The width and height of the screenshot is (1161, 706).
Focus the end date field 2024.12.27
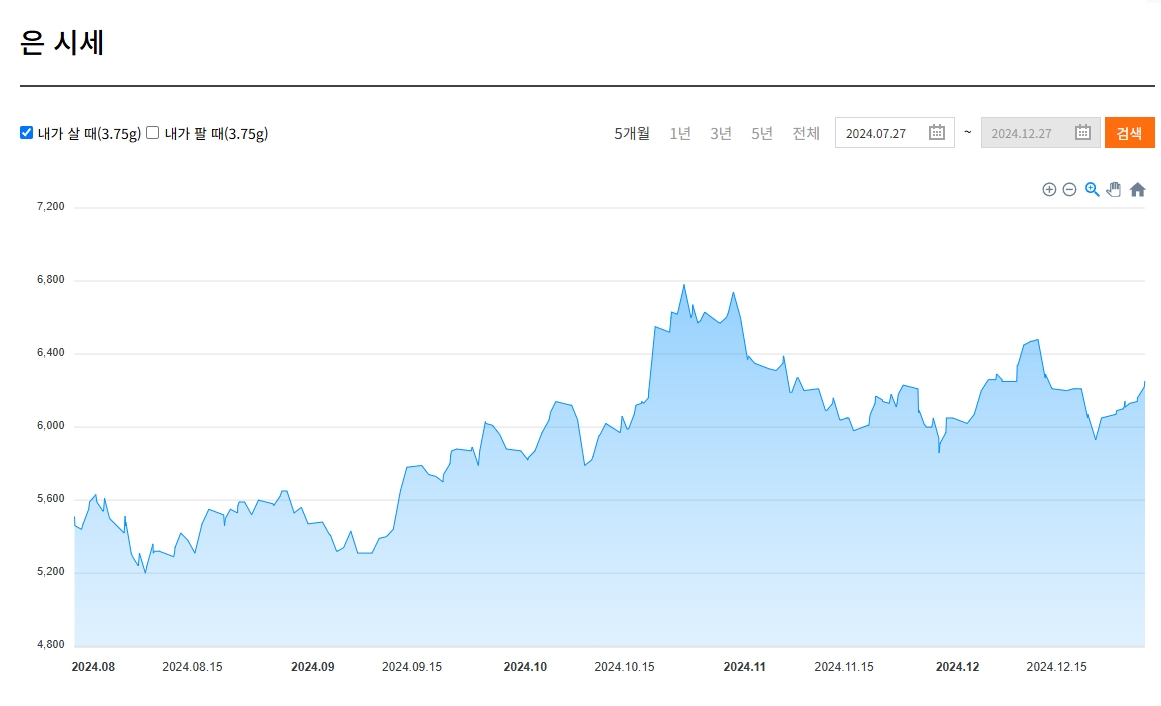(x=1040, y=133)
